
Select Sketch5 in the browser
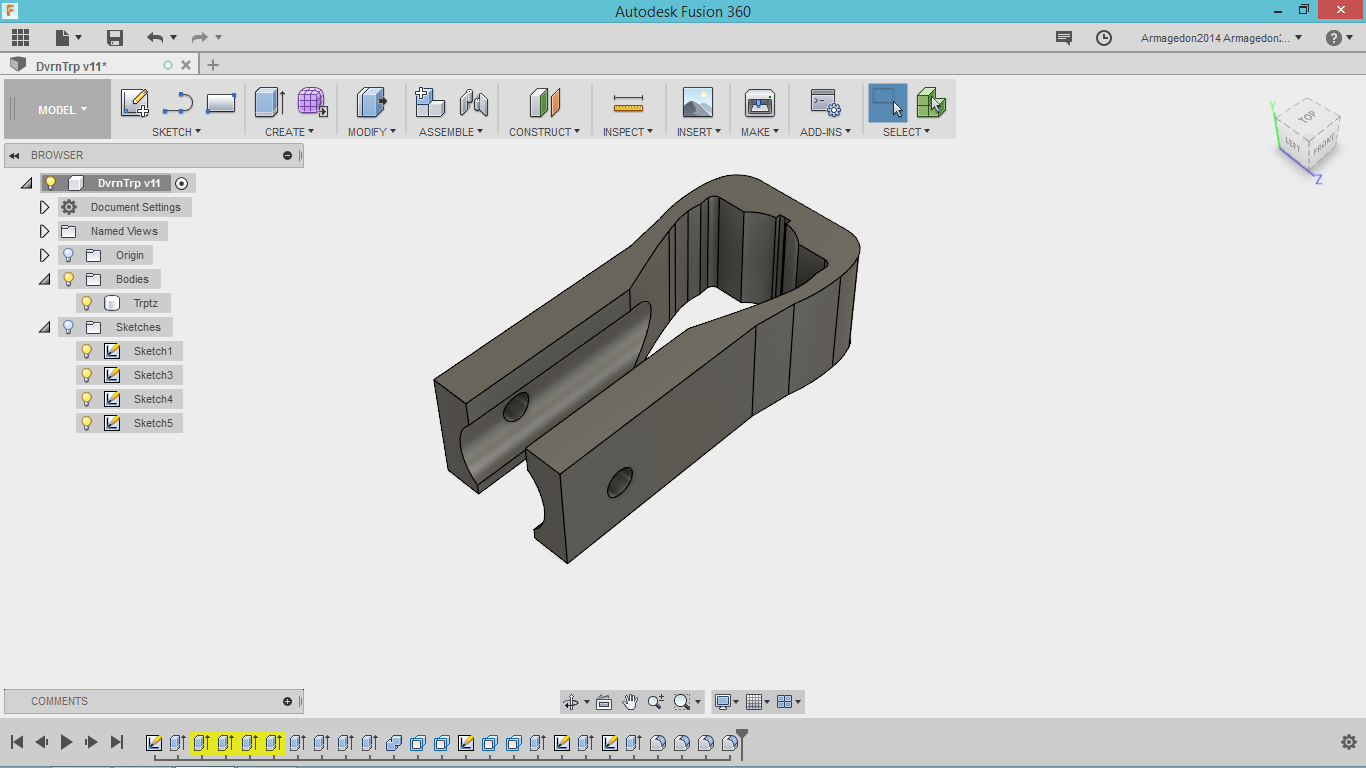coord(153,423)
